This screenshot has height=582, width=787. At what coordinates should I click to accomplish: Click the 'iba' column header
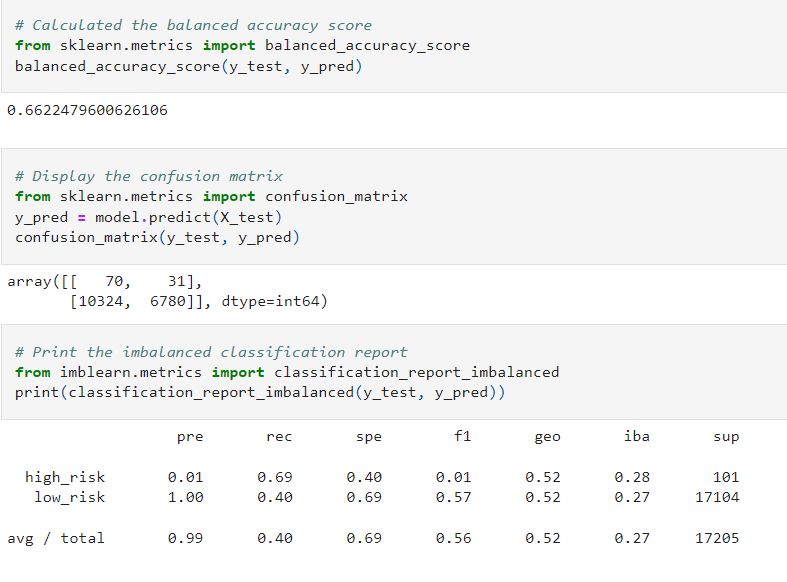coord(637,436)
